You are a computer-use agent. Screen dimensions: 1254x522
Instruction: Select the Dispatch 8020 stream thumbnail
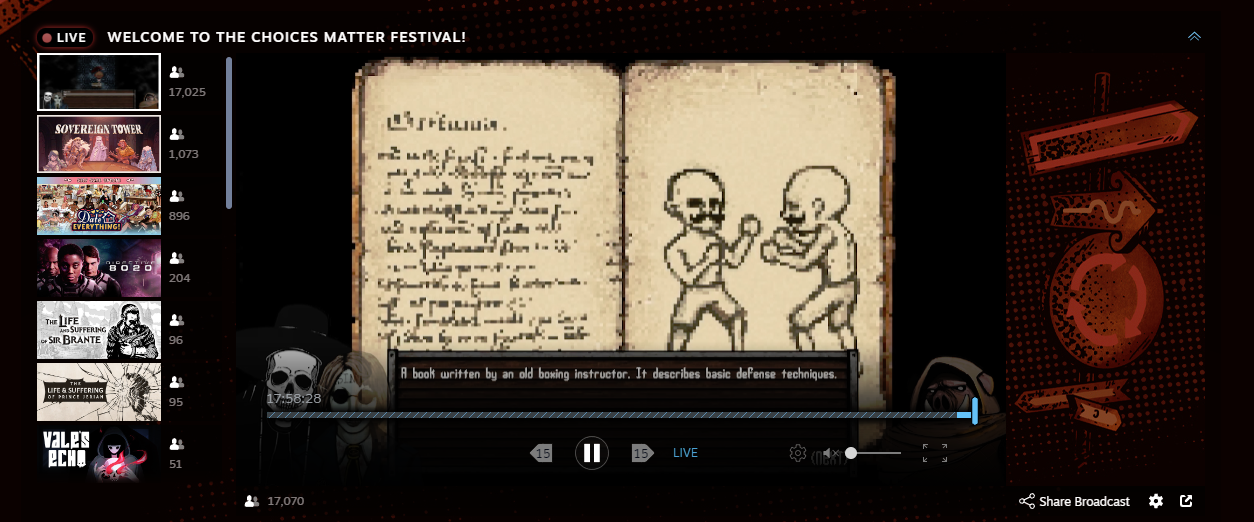click(99, 268)
